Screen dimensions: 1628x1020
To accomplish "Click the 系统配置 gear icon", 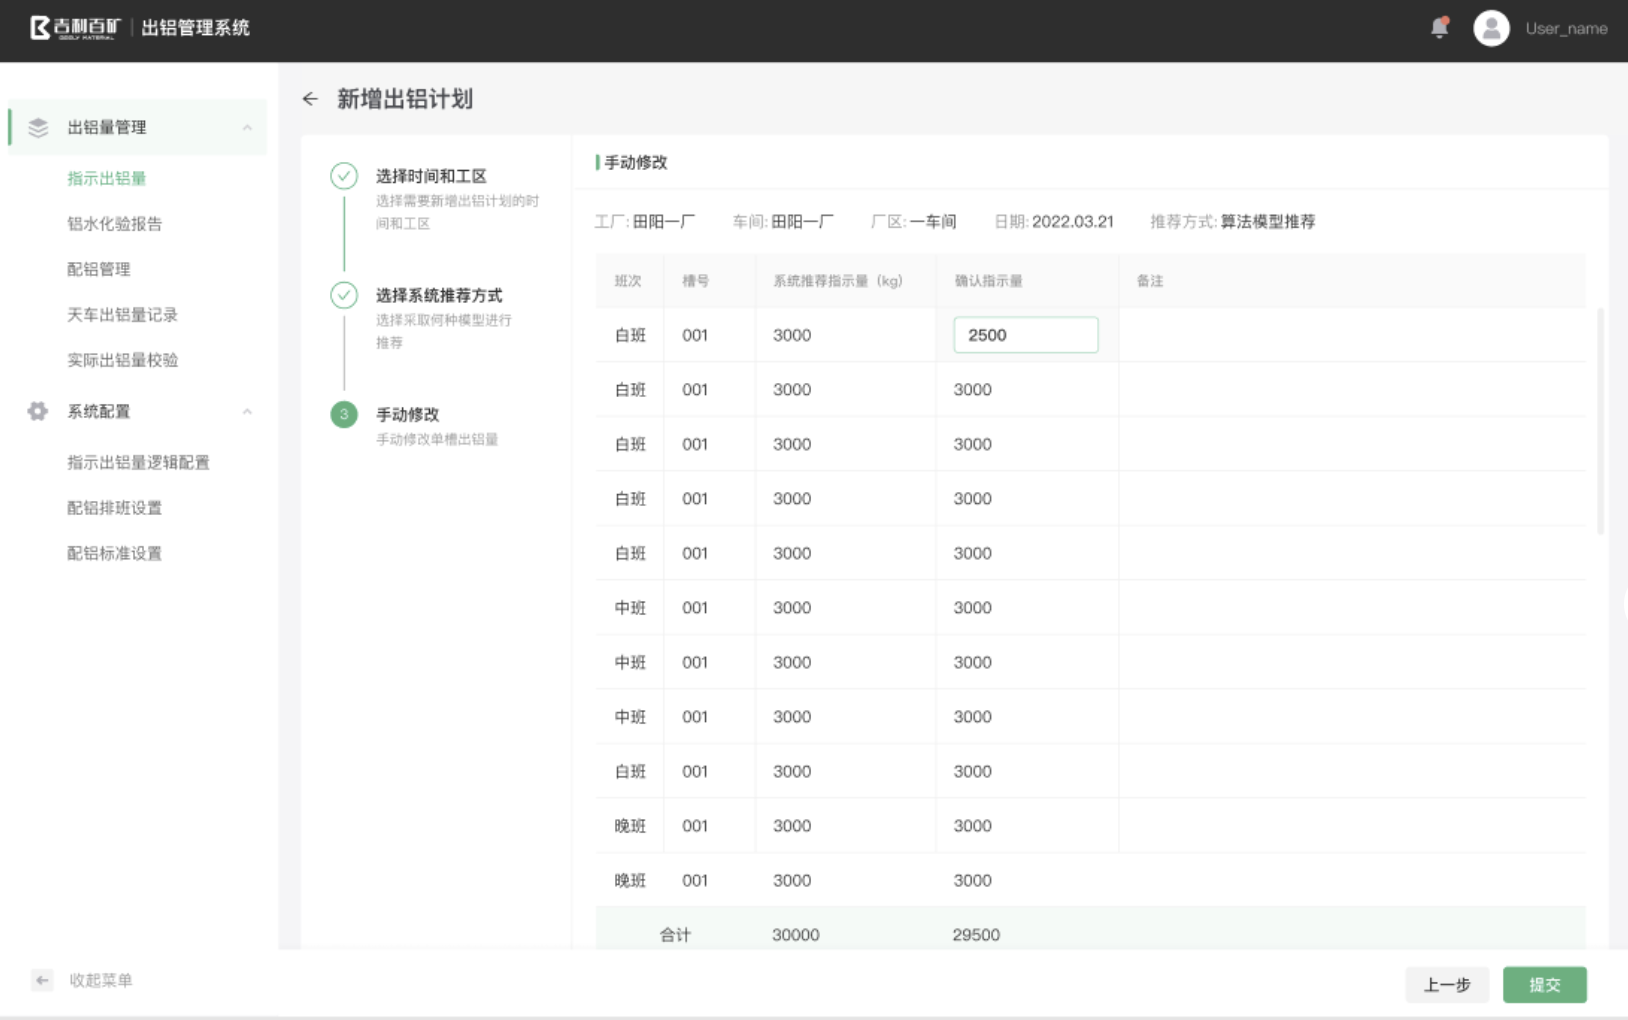I will [x=38, y=412].
